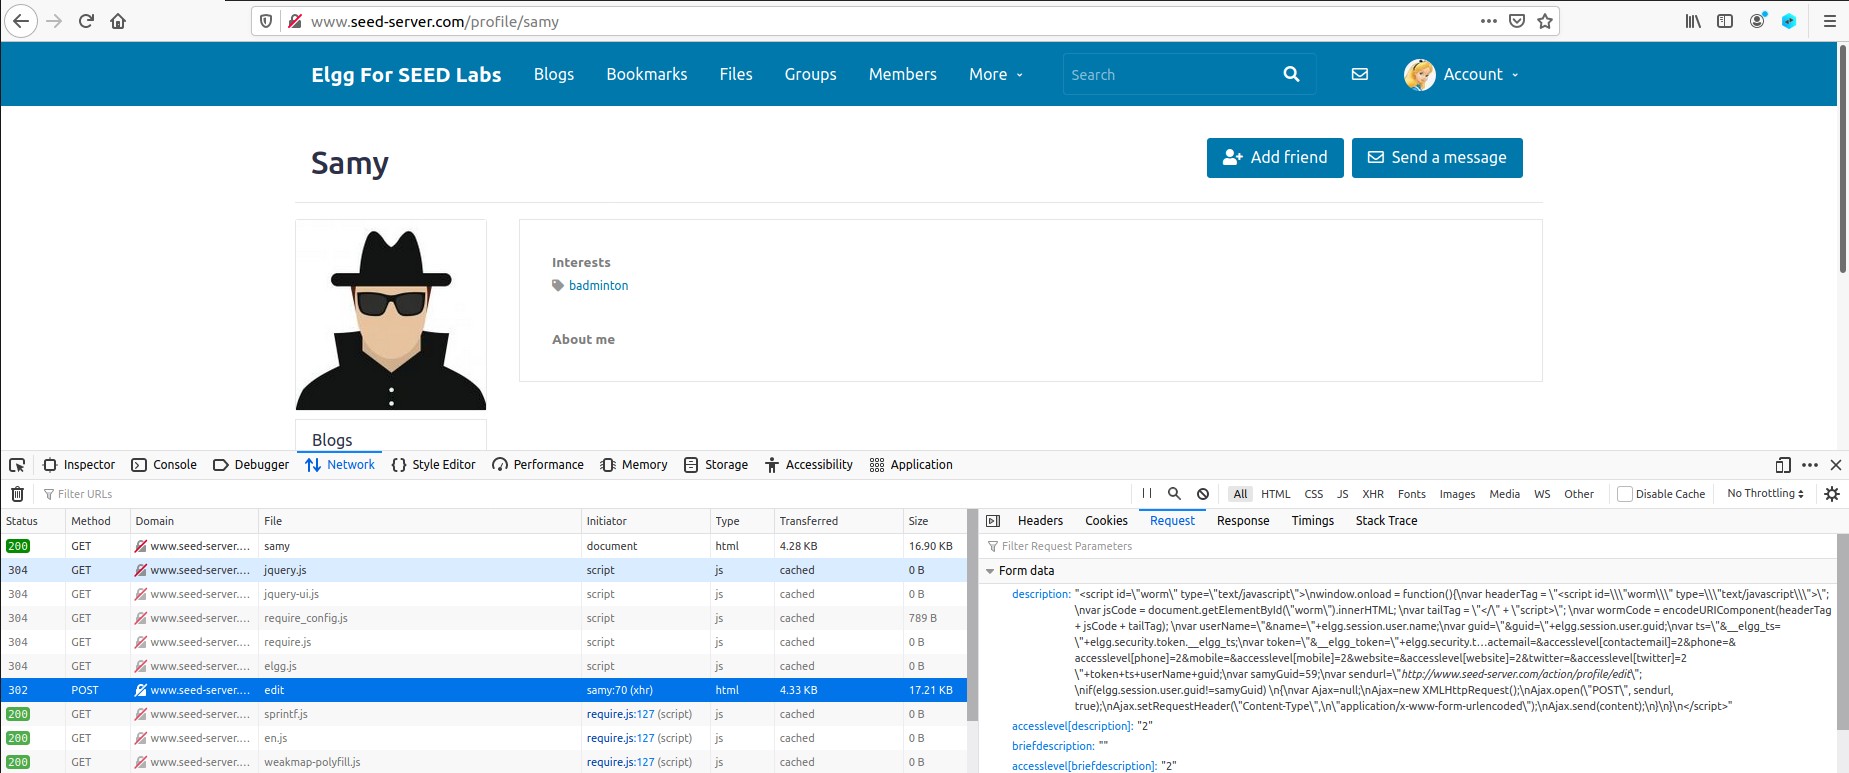The image size is (1849, 773).
Task: Open the Style Editor tab
Action: point(434,465)
